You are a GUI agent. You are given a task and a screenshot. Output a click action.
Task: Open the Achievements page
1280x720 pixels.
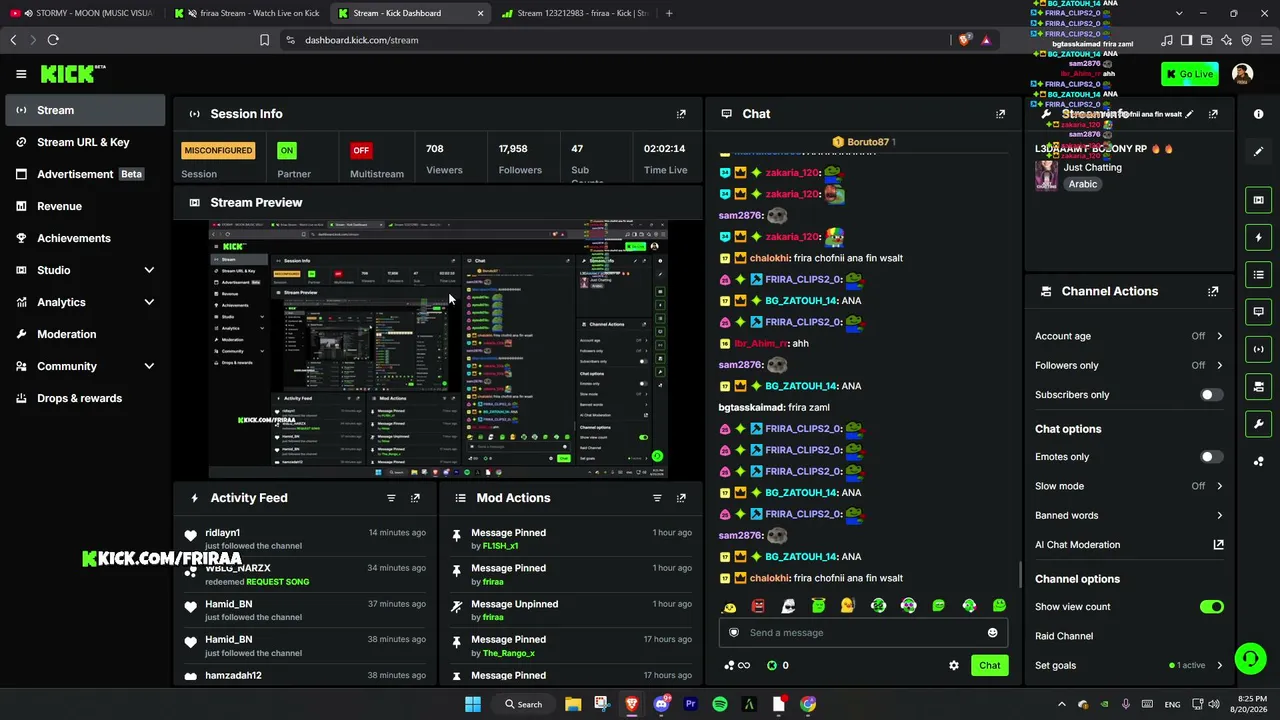coord(85,238)
